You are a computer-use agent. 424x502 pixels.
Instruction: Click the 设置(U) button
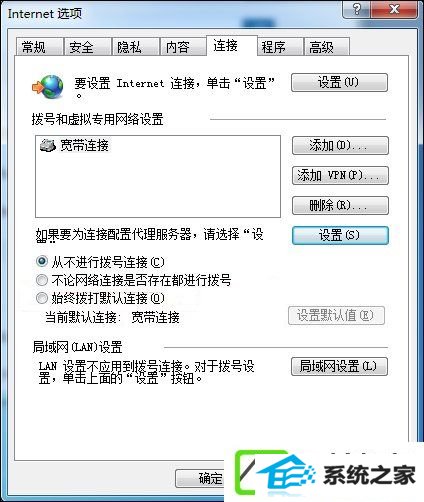[339, 82]
